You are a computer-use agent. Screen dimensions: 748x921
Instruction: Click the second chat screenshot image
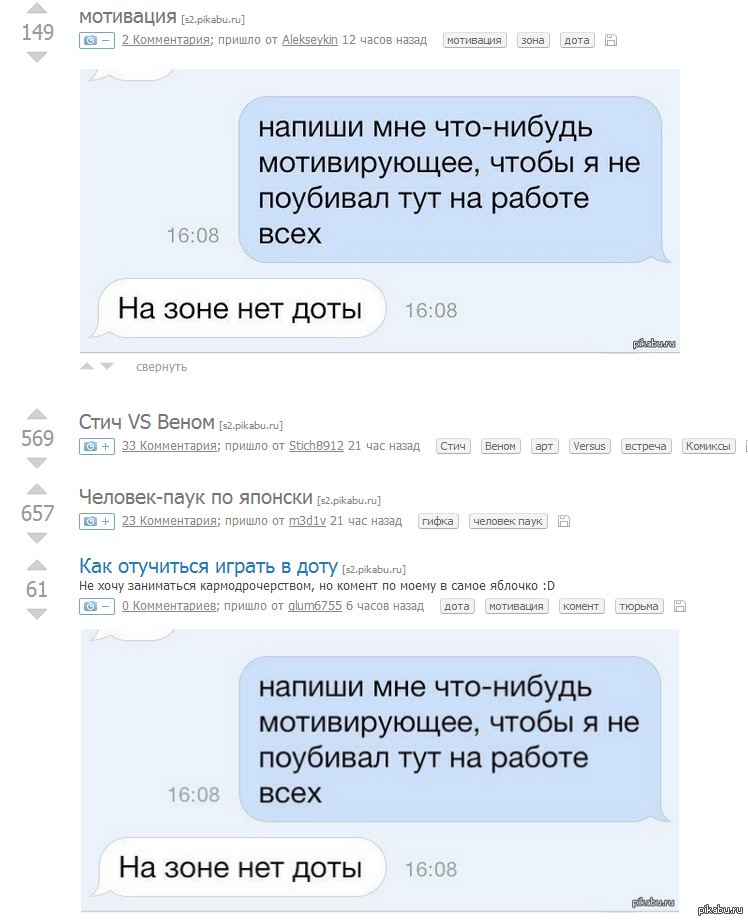pyautogui.click(x=380, y=770)
